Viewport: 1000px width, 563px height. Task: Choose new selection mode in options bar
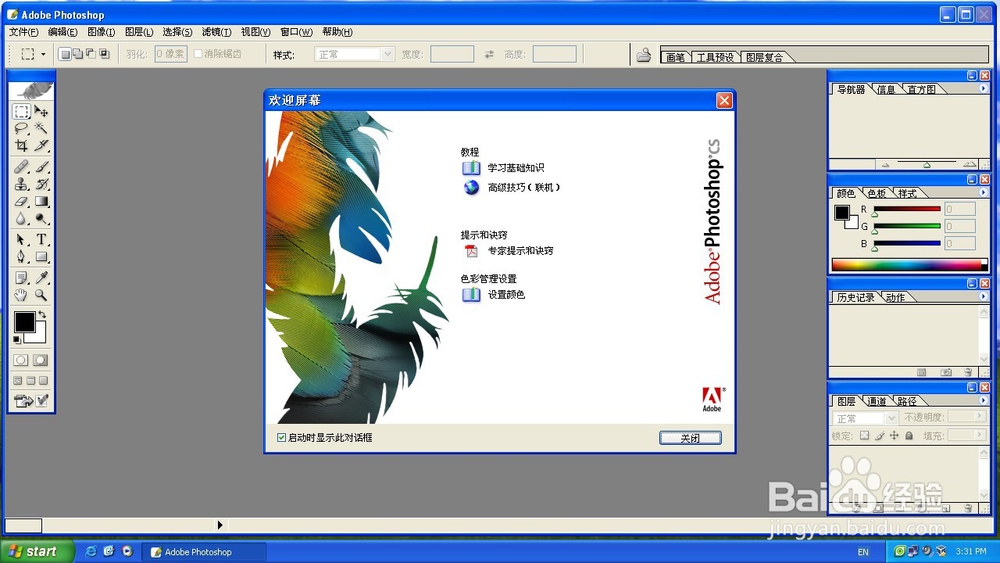pos(64,54)
